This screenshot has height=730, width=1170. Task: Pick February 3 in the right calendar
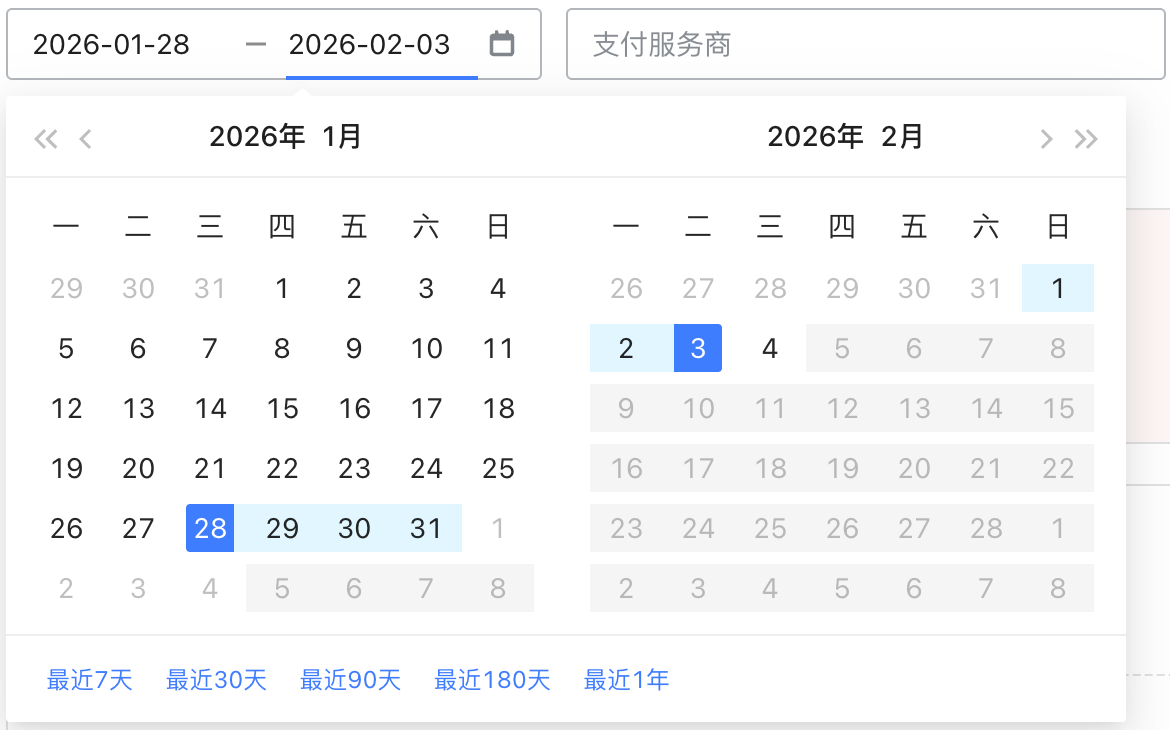(698, 348)
